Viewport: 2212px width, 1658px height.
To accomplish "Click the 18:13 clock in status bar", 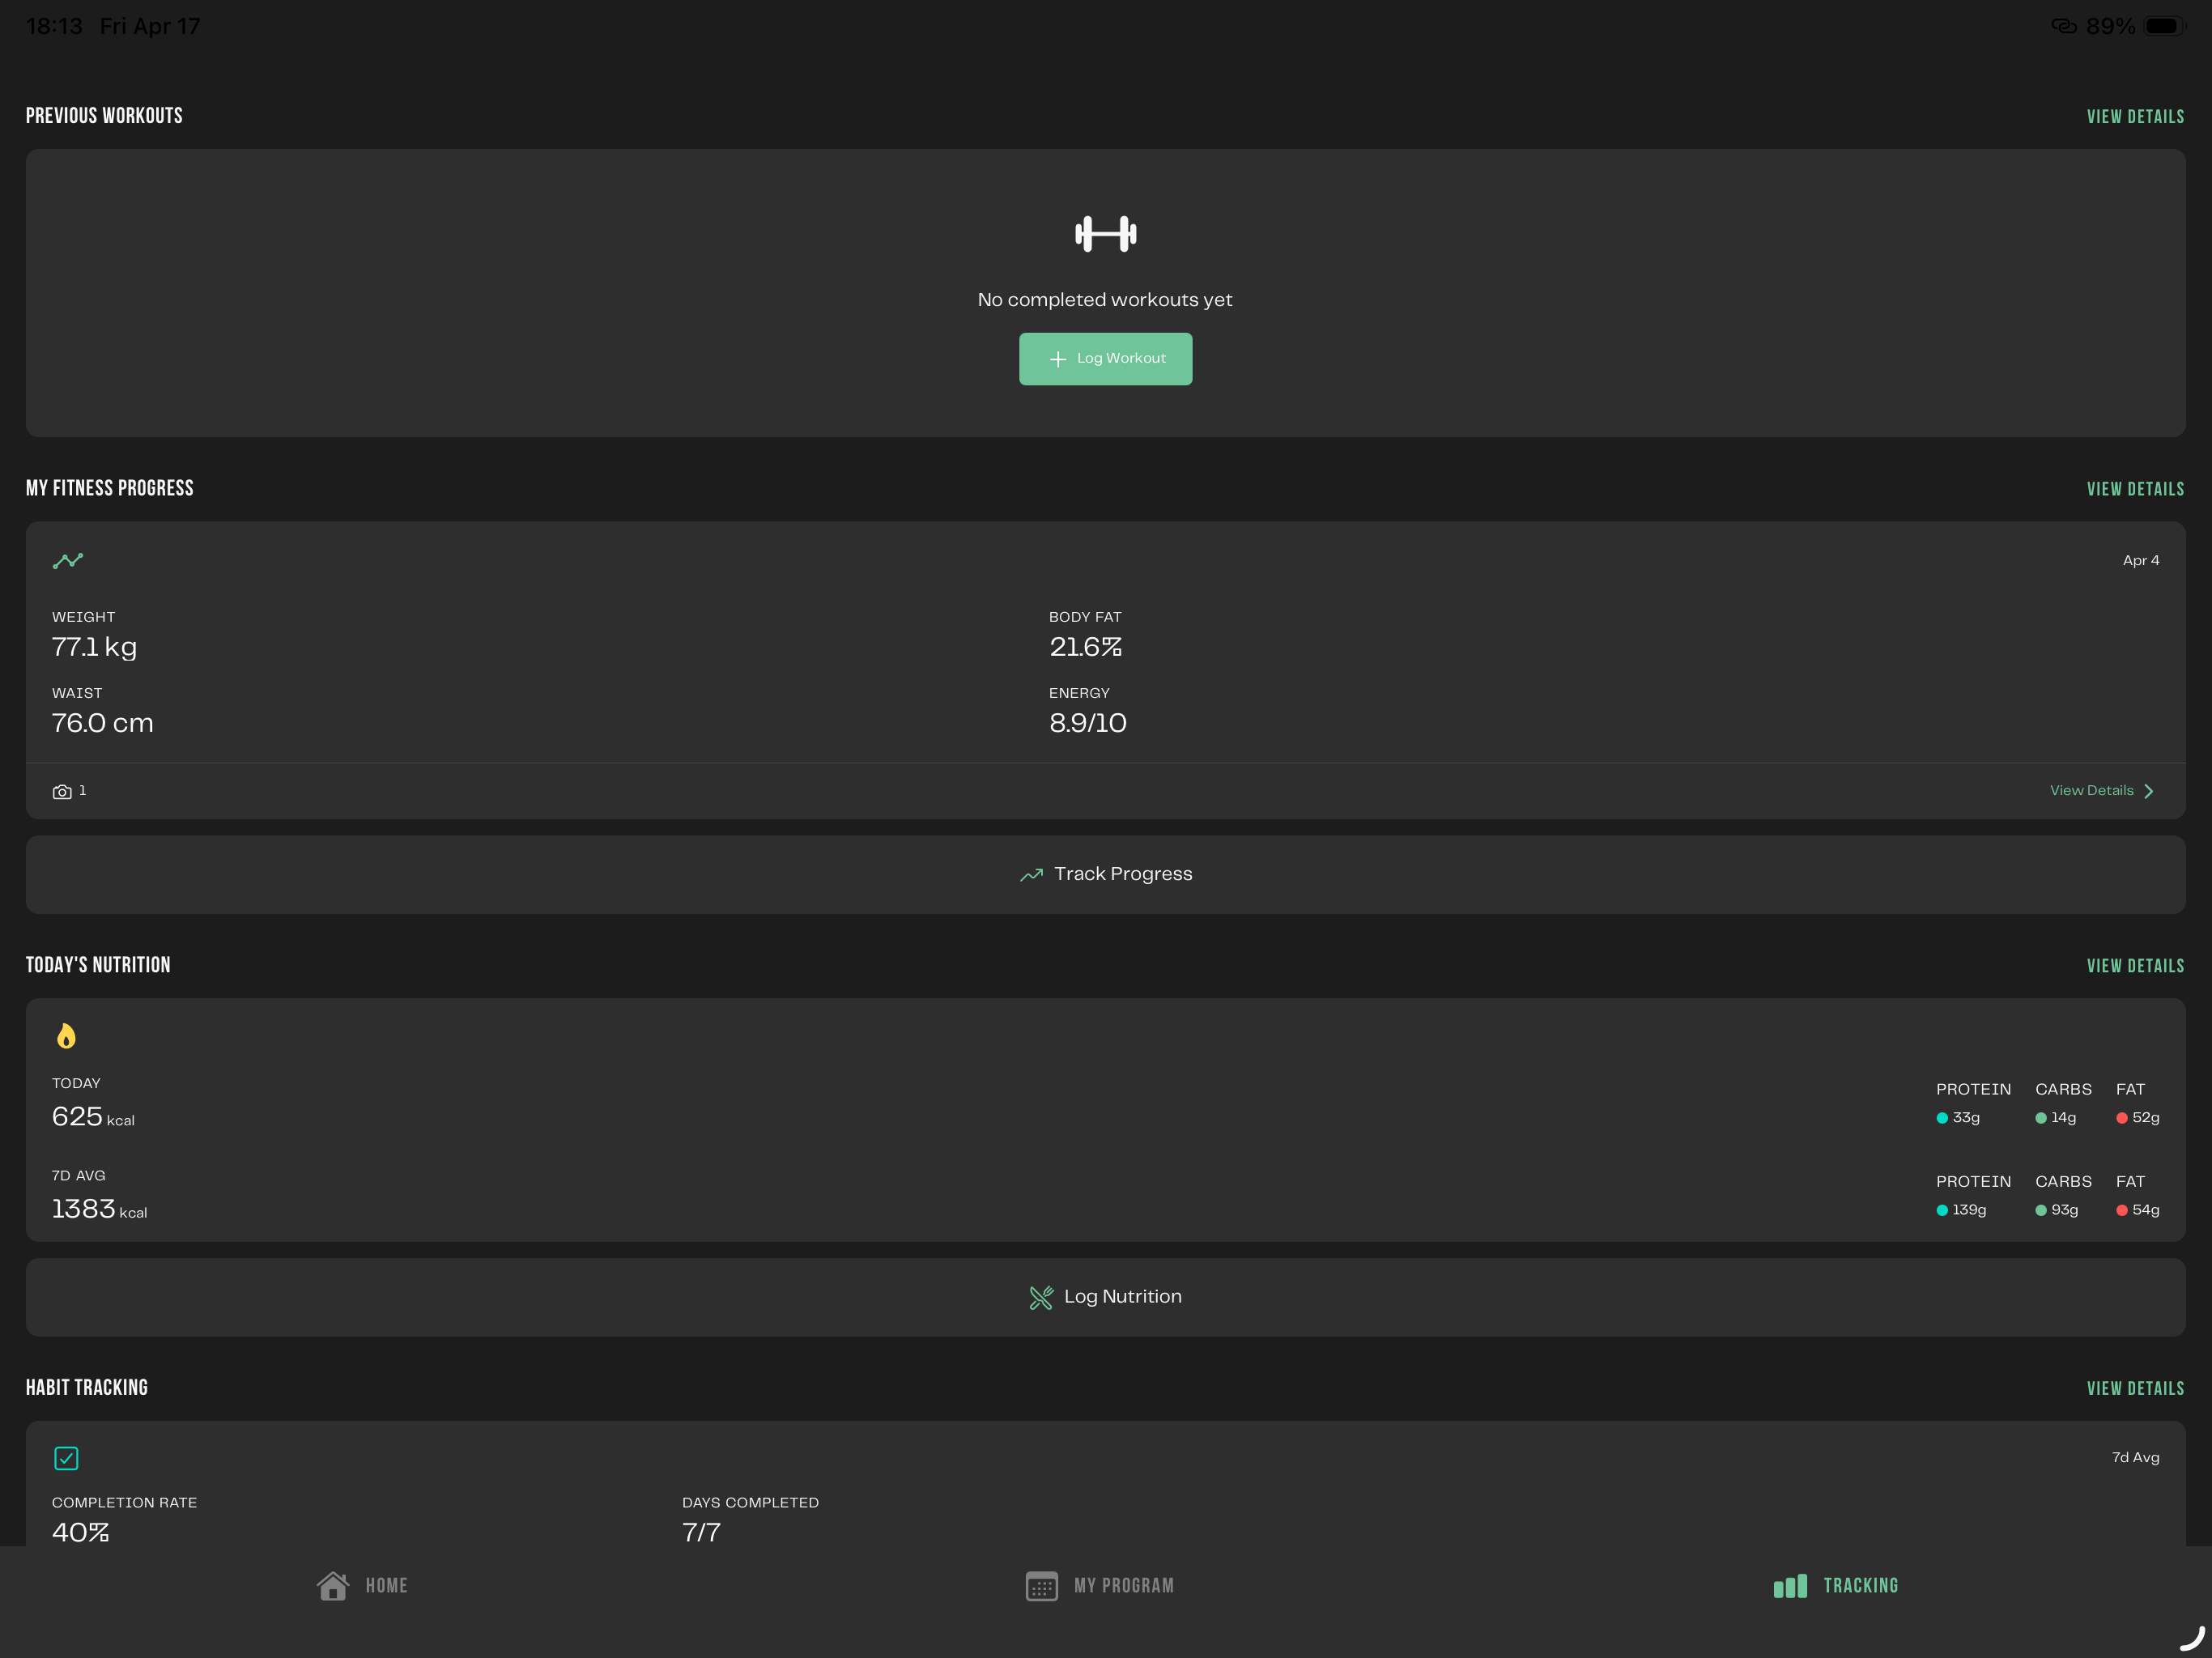I will [x=54, y=26].
